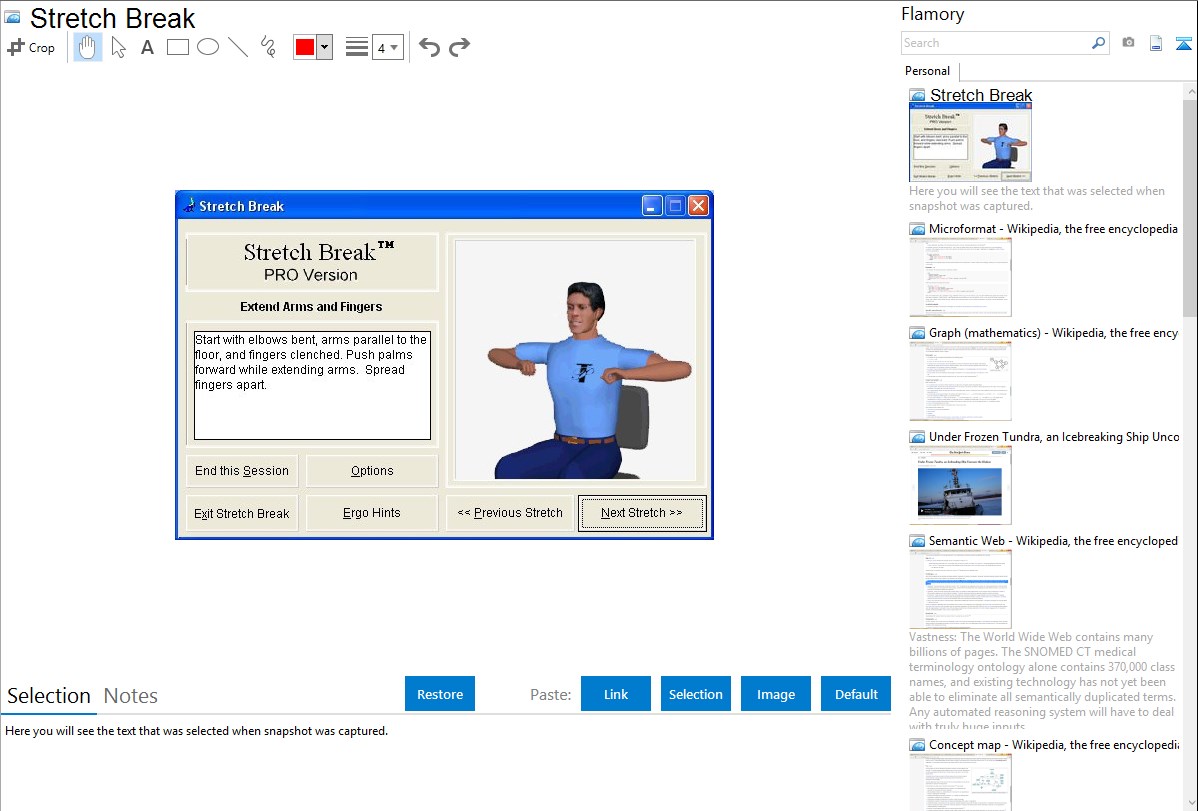
Task: Open the Graph (mathematics) snapshot thumbnail
Action: [x=960, y=381]
